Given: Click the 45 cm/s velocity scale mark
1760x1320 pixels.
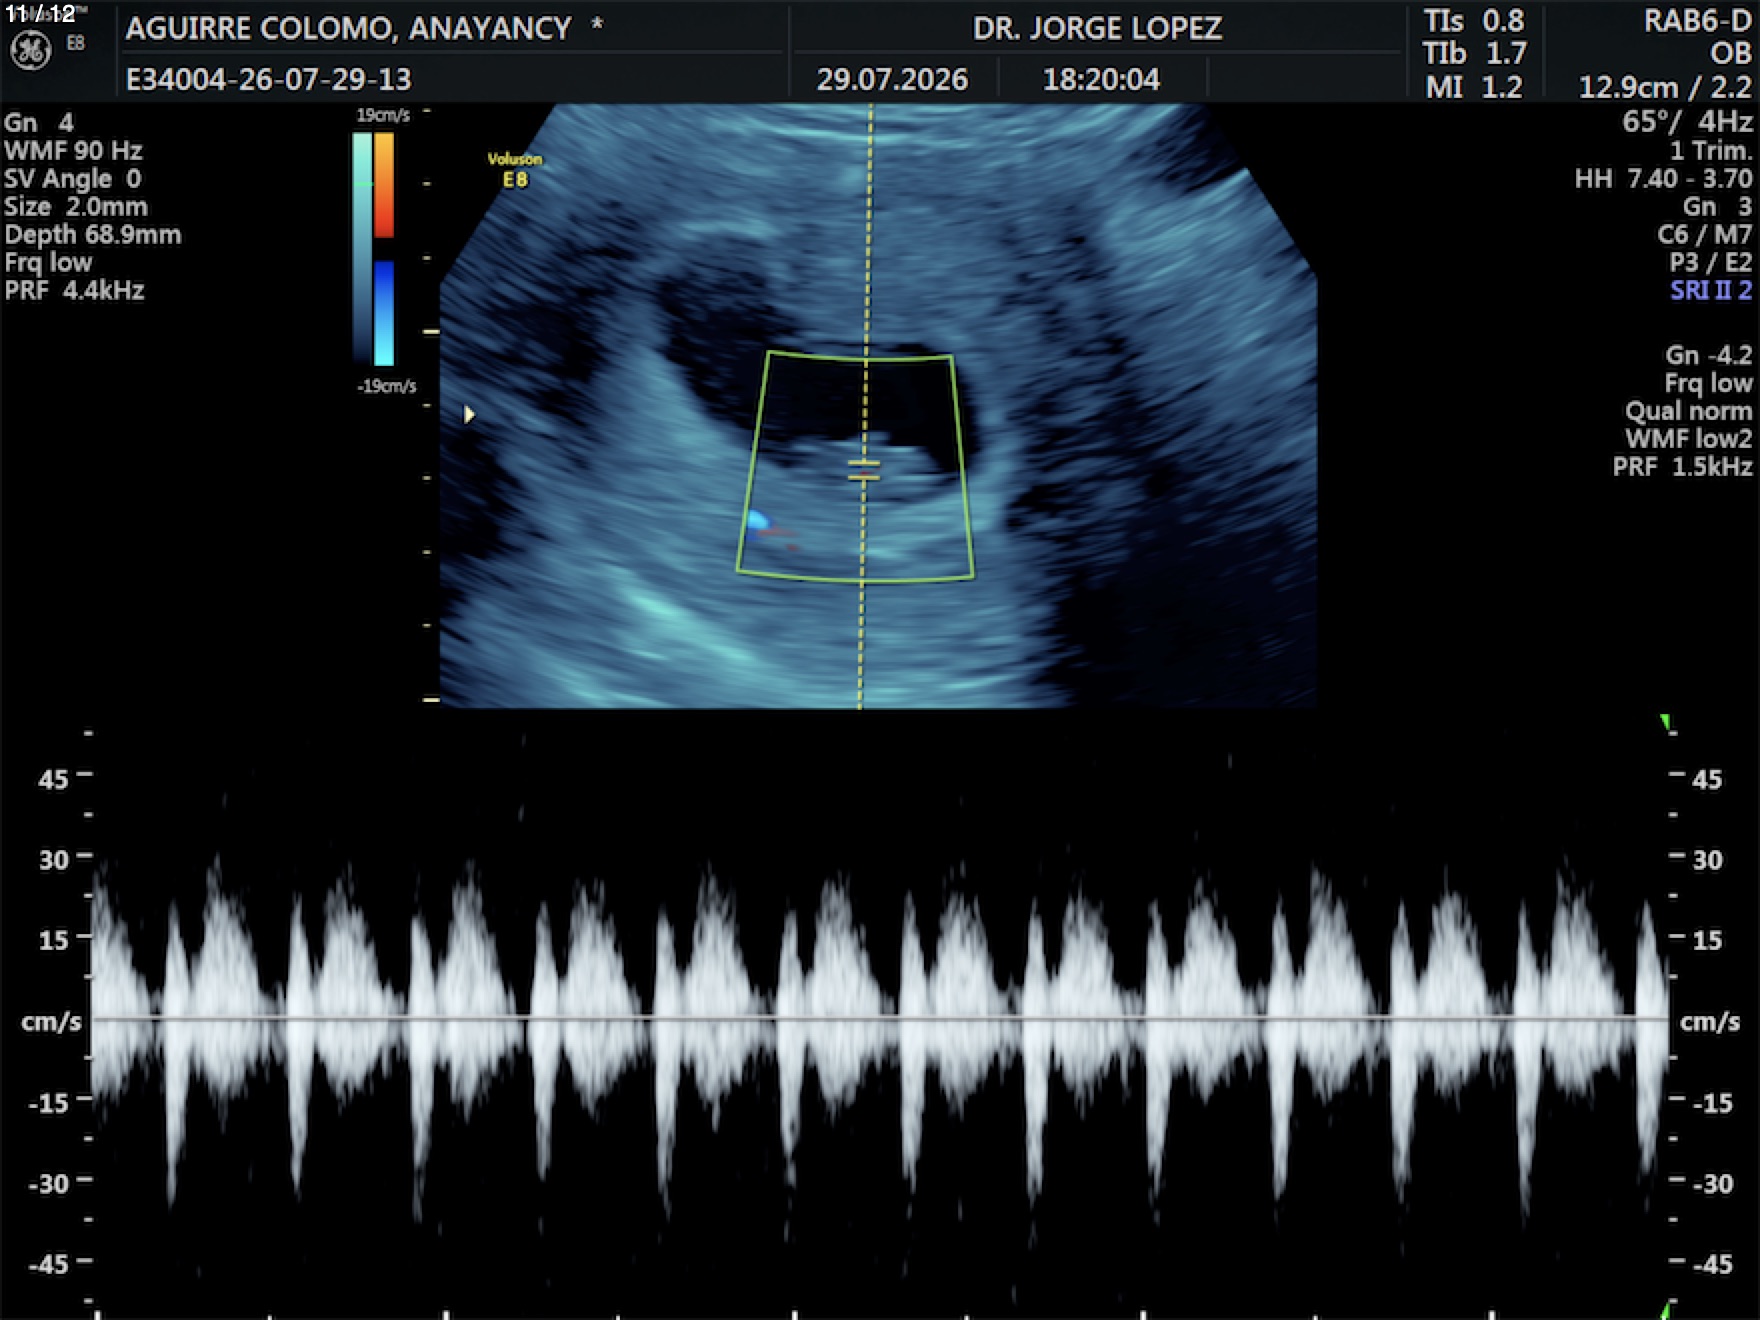Looking at the screenshot, I should point(54,778).
